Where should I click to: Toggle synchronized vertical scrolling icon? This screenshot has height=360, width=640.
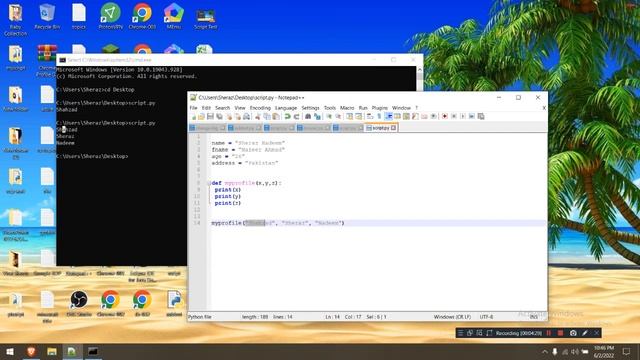(x=350, y=116)
